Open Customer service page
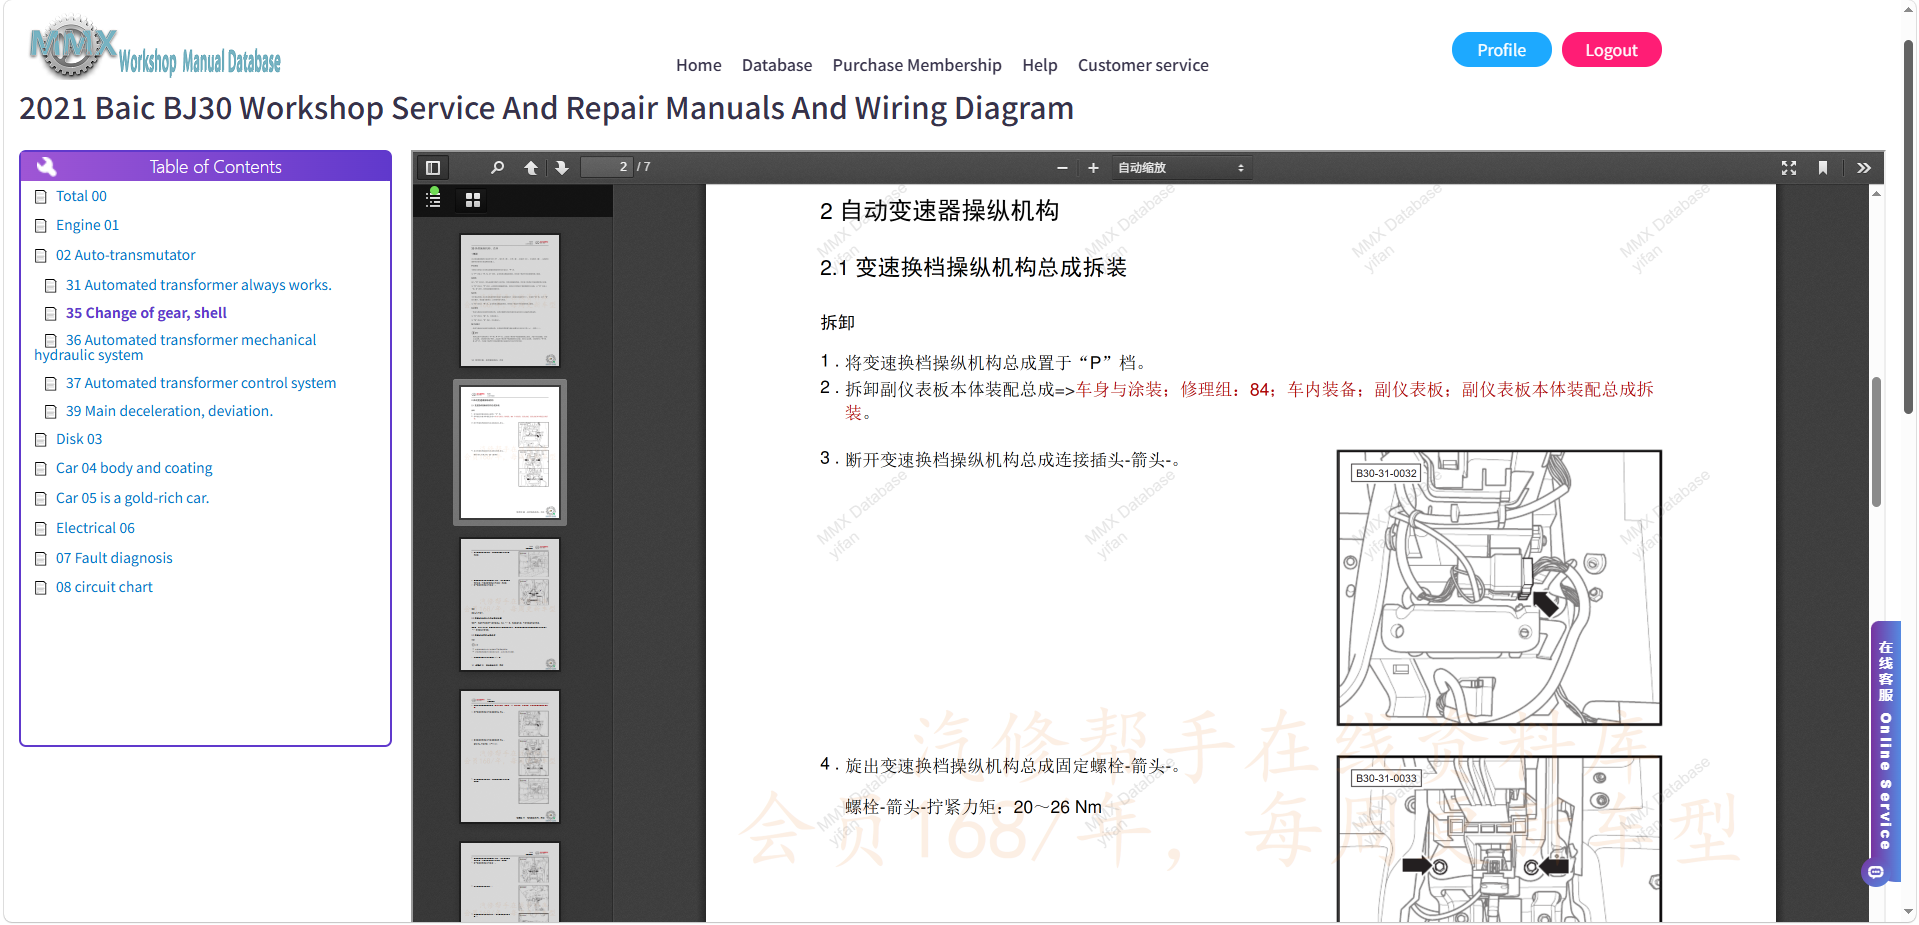Viewport: 1919px width, 925px height. [x=1143, y=65]
